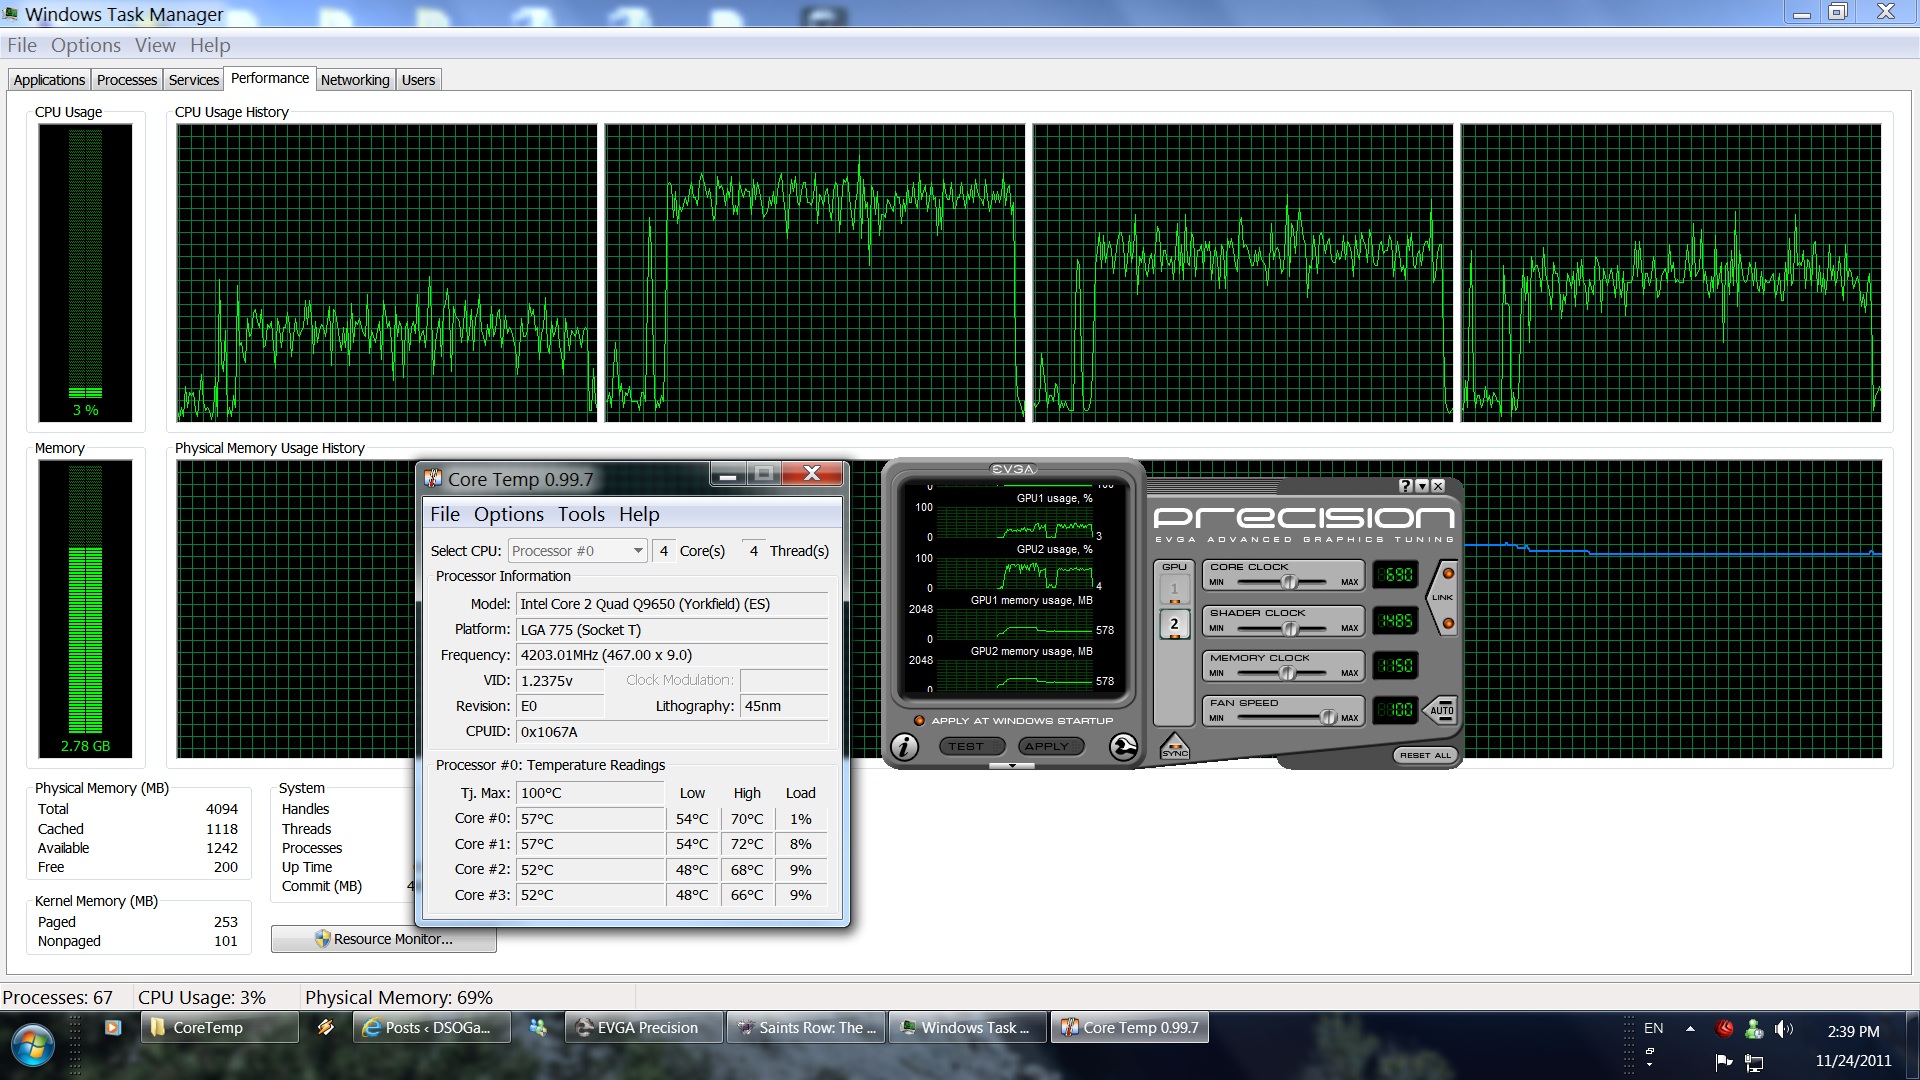Toggle the fan speed AUTO button
Viewport: 1920px width, 1080px height.
tap(1441, 710)
